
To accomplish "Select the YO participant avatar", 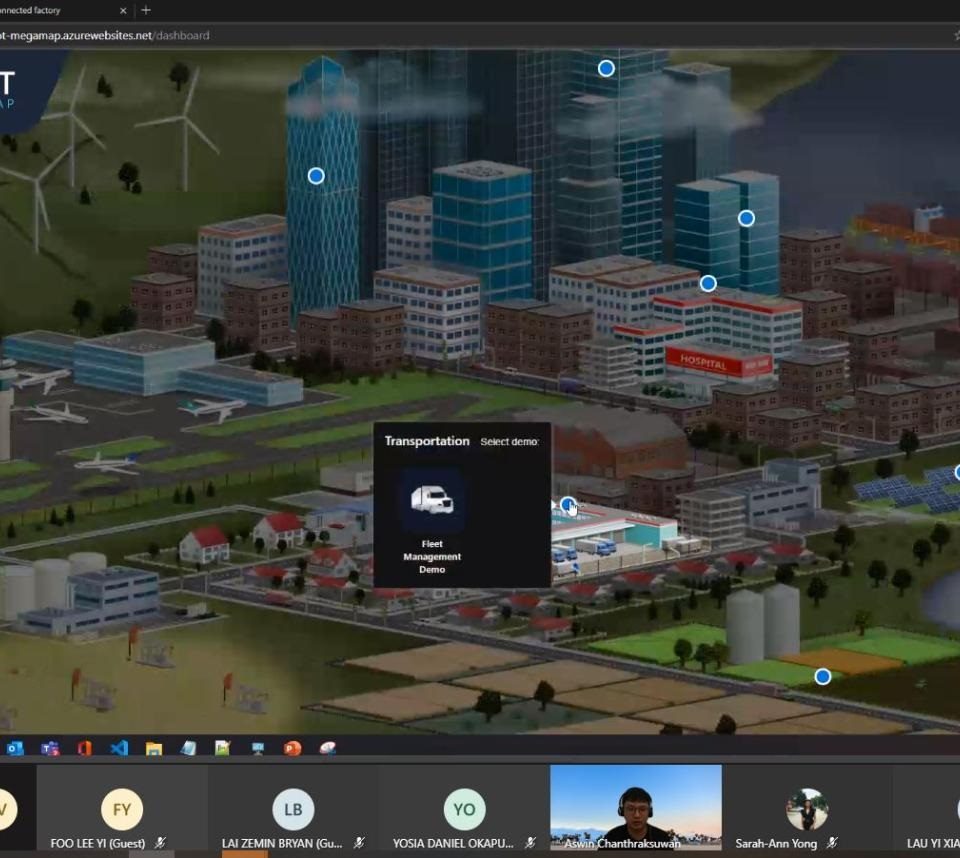I will click(465, 809).
